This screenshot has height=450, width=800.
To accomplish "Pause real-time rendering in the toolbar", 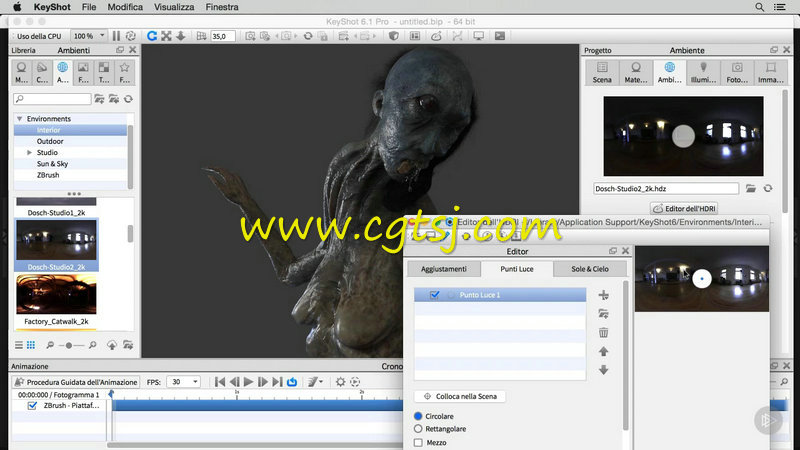I will (116, 36).
